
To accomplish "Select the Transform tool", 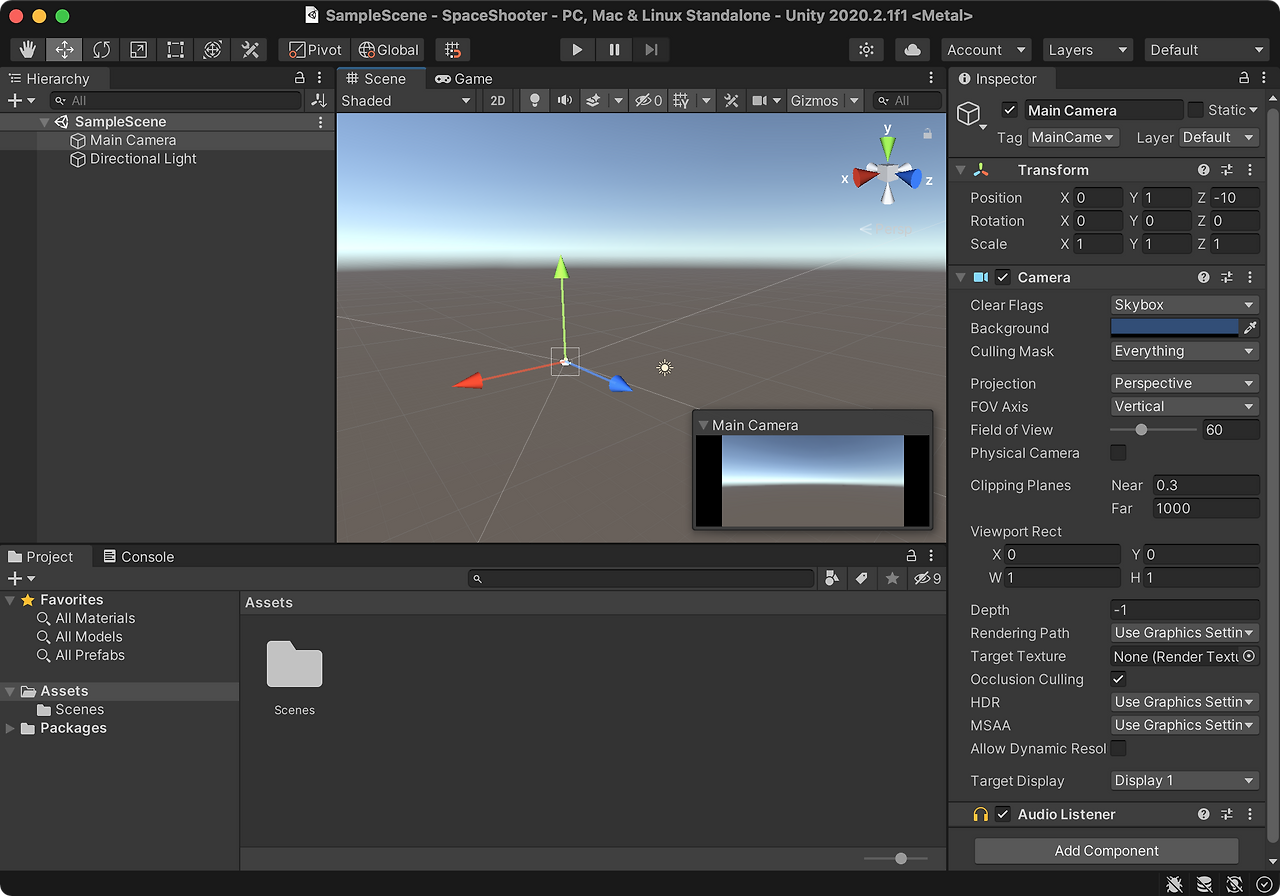I will 213,50.
